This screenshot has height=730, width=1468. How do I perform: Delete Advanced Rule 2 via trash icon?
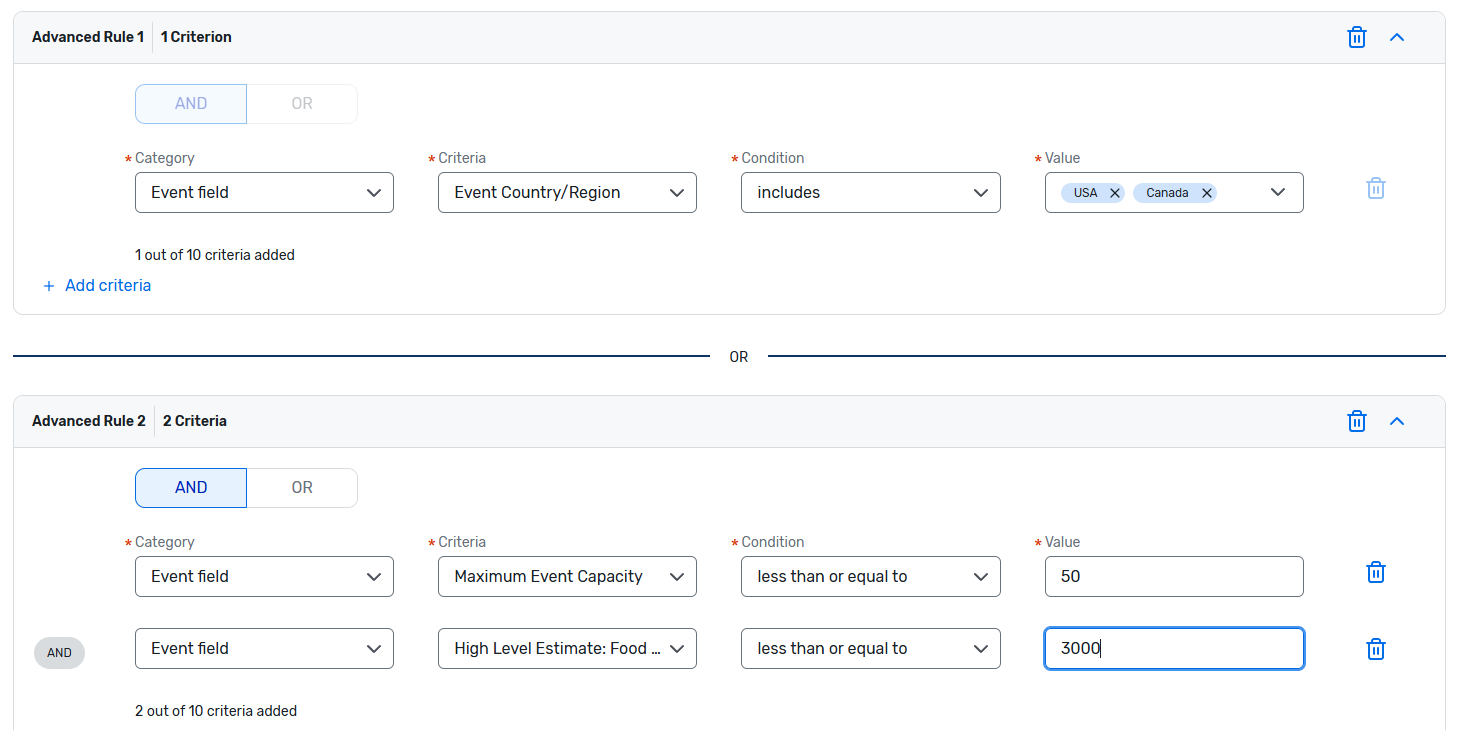[x=1357, y=421]
